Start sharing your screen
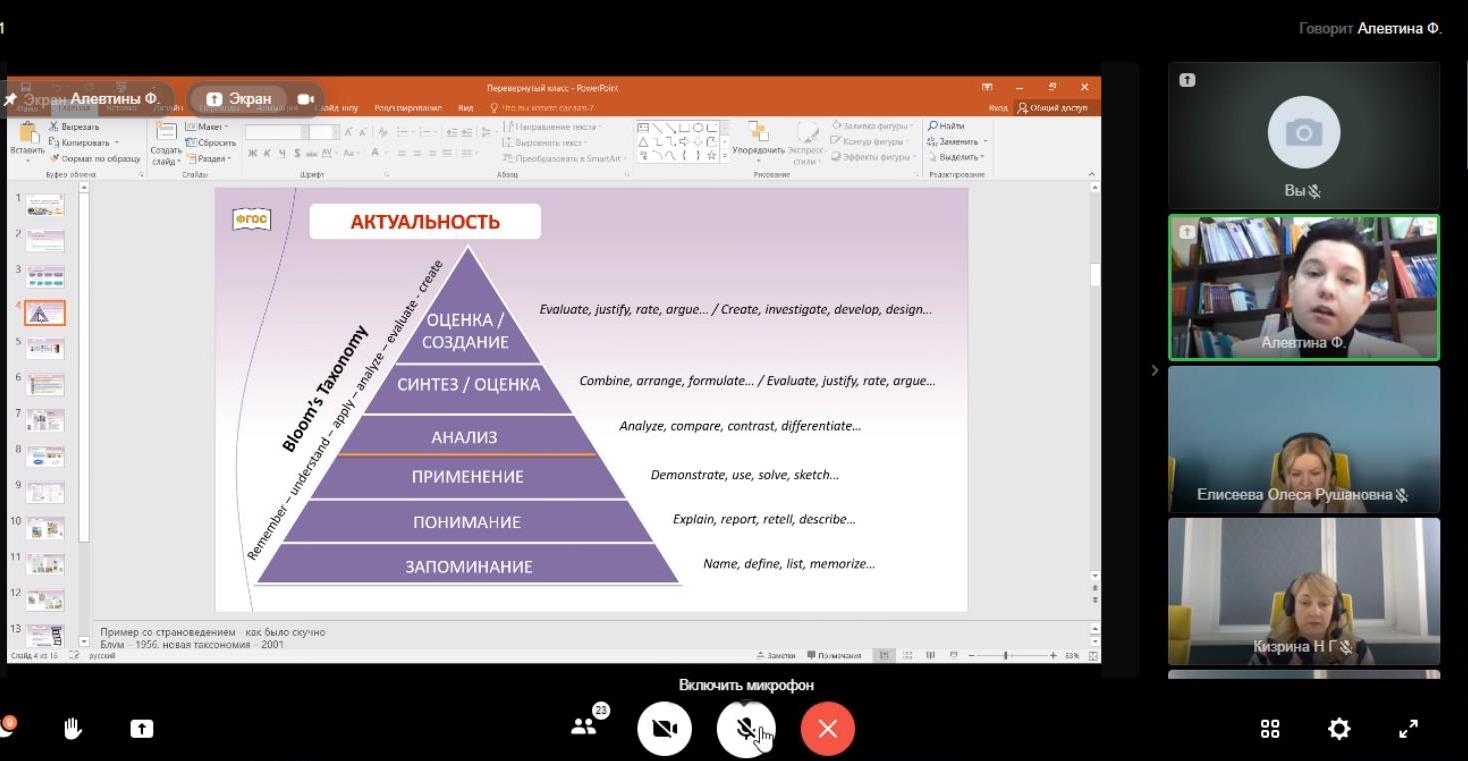Image resolution: width=1468 pixels, height=761 pixels. tap(142, 729)
